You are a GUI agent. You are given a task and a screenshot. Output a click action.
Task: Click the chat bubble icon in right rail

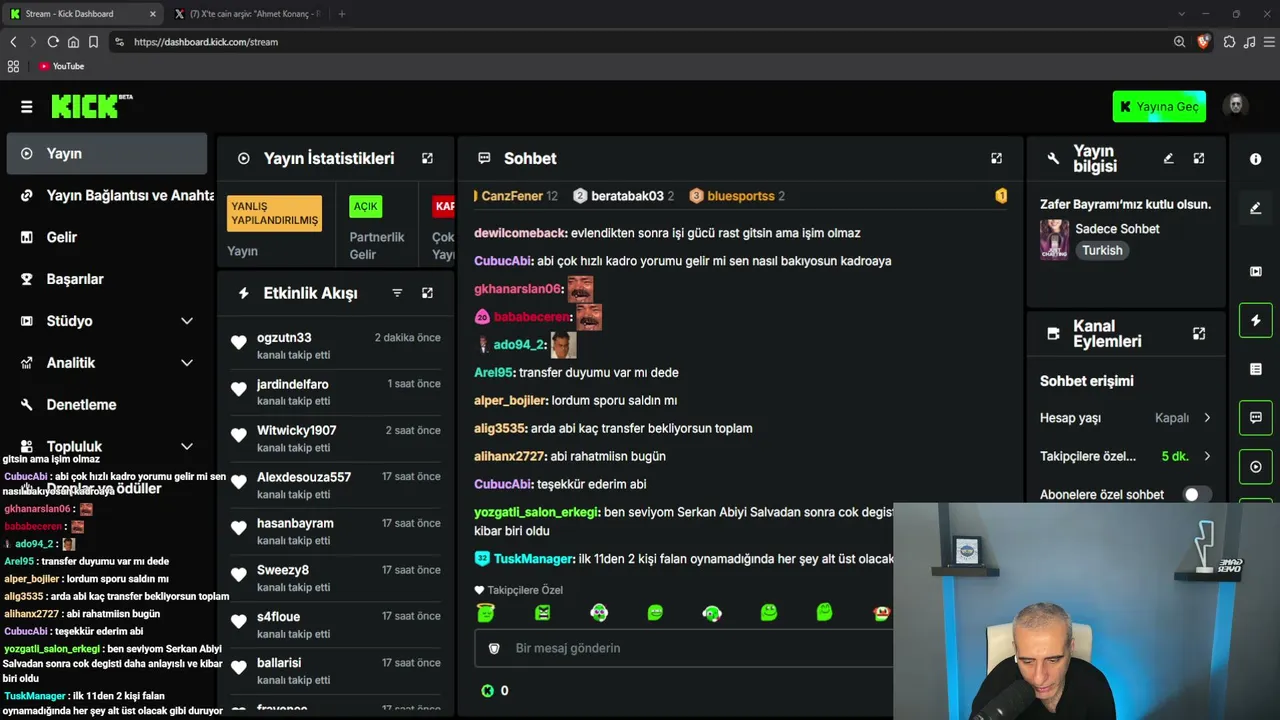point(1256,418)
